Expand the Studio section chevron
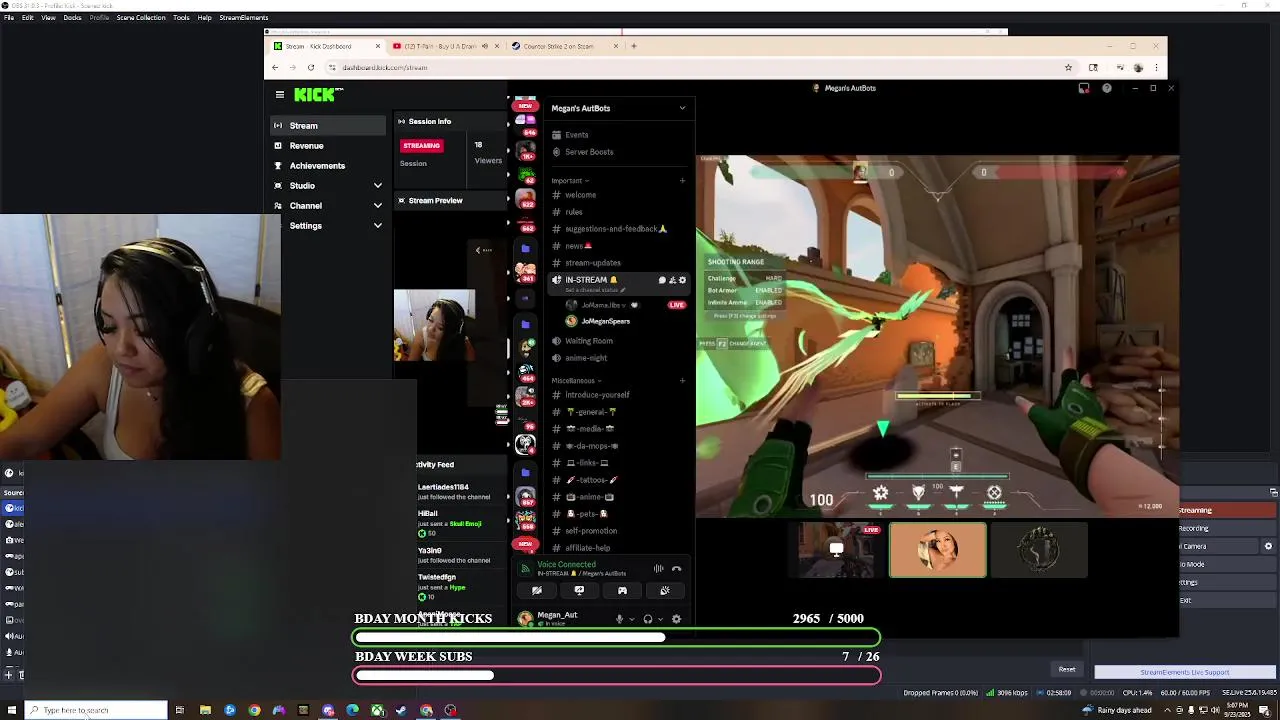 (378, 186)
